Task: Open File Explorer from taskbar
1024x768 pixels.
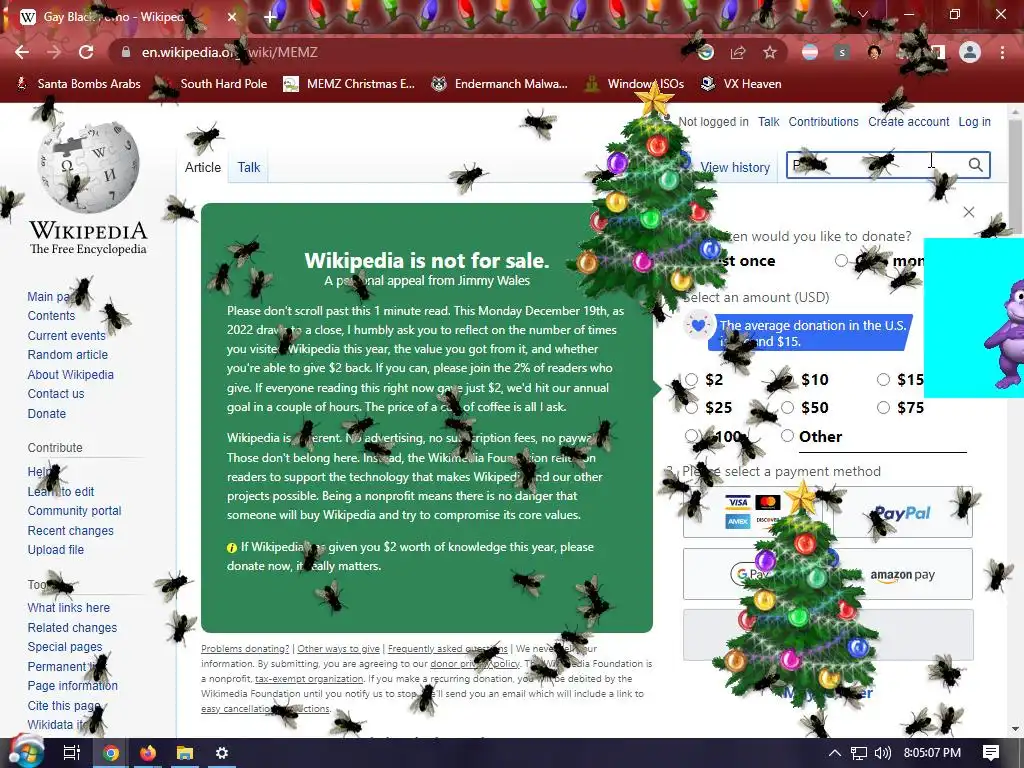Action: [x=185, y=753]
